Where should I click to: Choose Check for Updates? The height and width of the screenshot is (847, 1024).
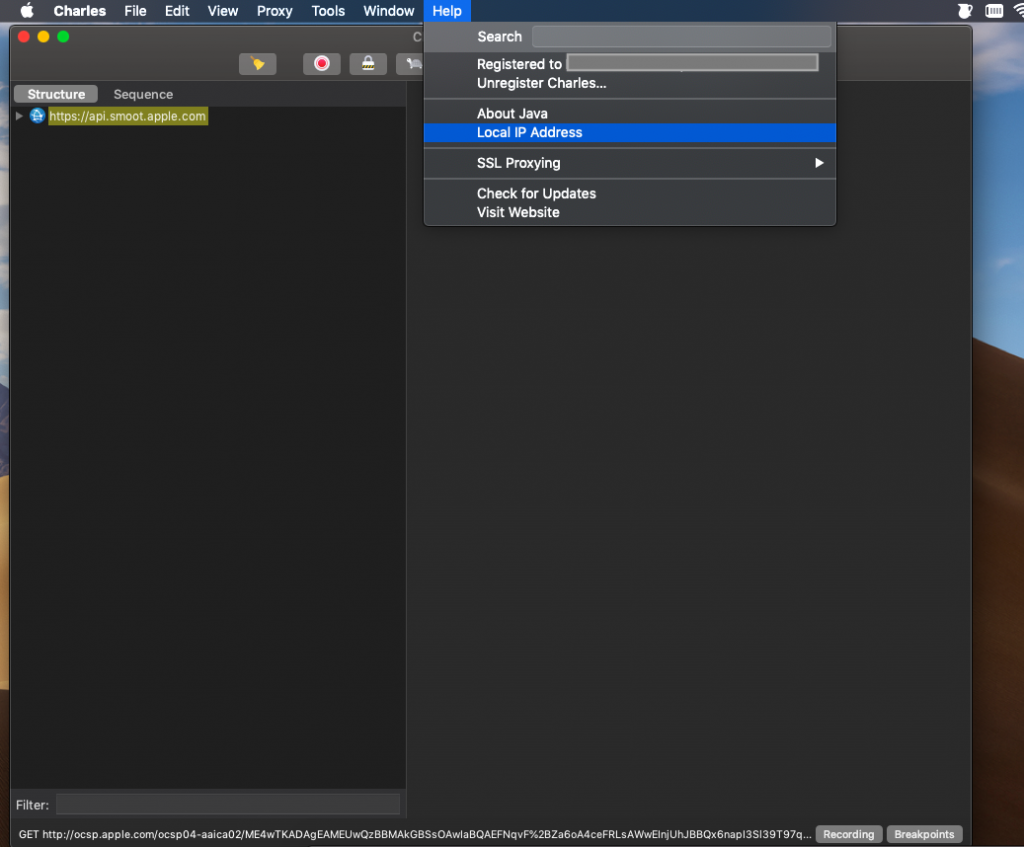(630, 193)
